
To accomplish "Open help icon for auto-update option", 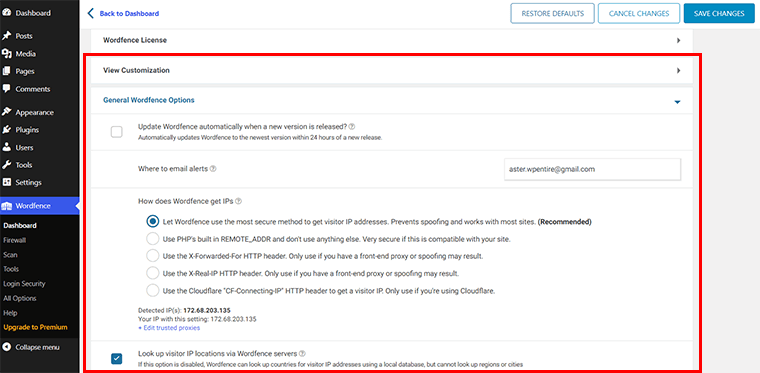I will click(x=352, y=126).
